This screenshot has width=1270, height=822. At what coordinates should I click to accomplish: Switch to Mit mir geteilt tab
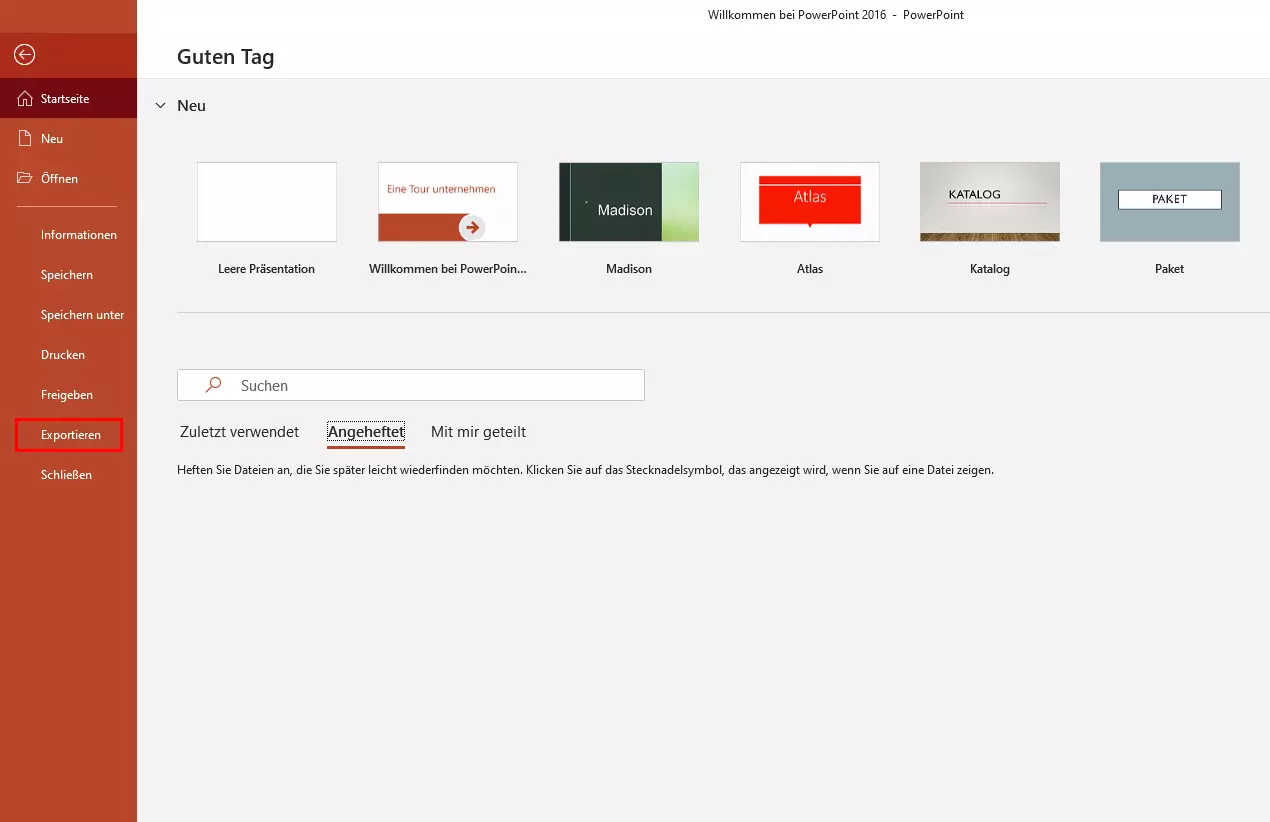478,432
